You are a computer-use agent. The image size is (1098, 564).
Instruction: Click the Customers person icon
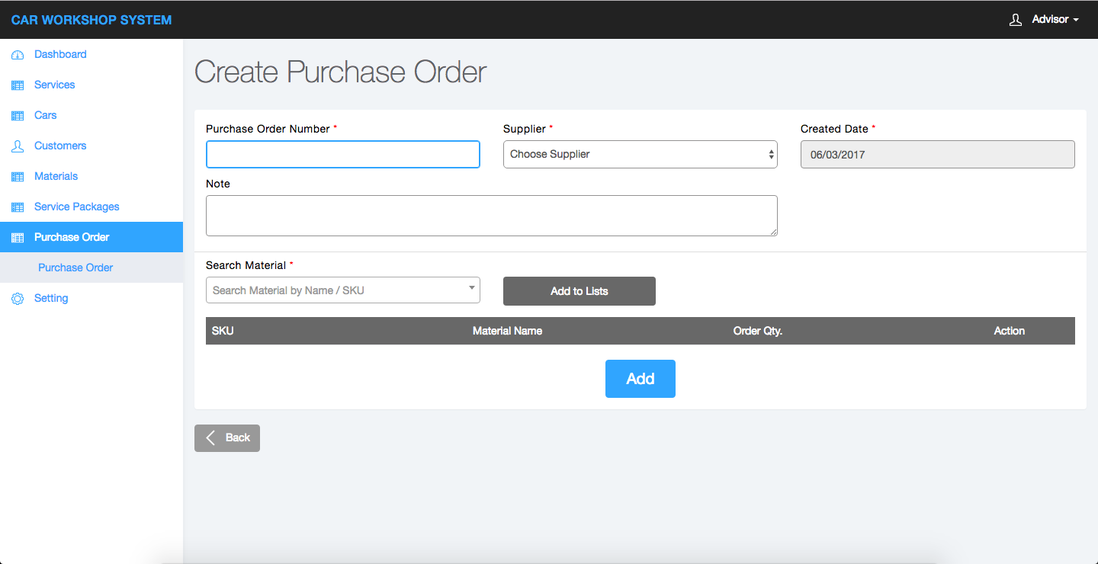17,146
